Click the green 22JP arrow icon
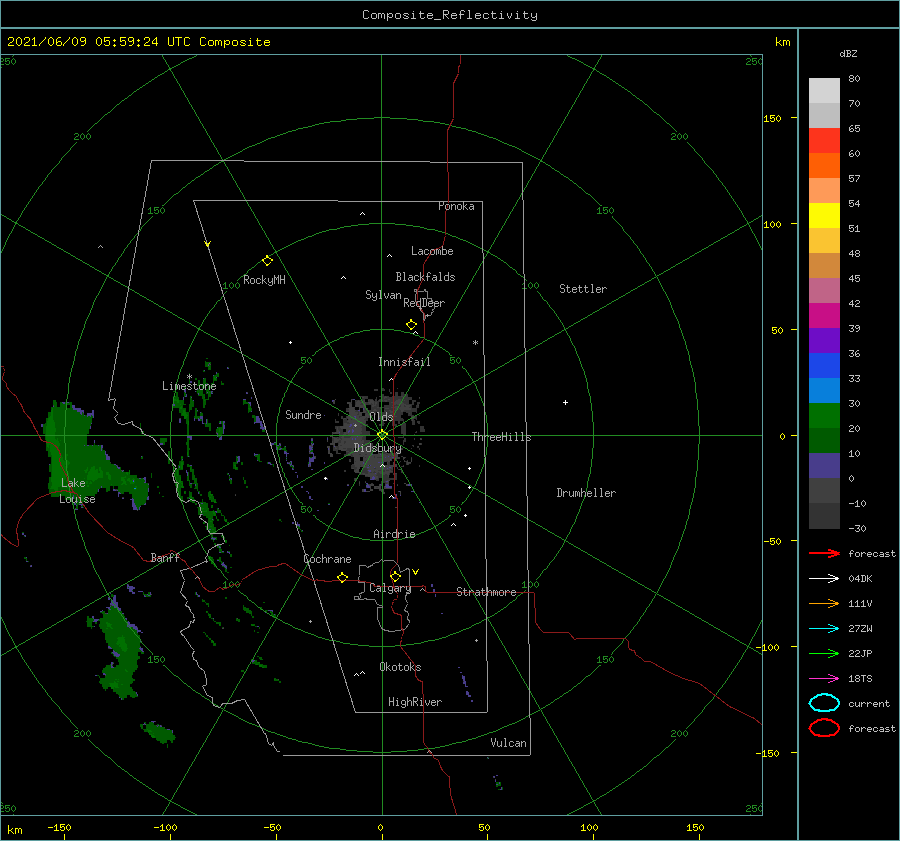The image size is (900, 841). pos(824,653)
